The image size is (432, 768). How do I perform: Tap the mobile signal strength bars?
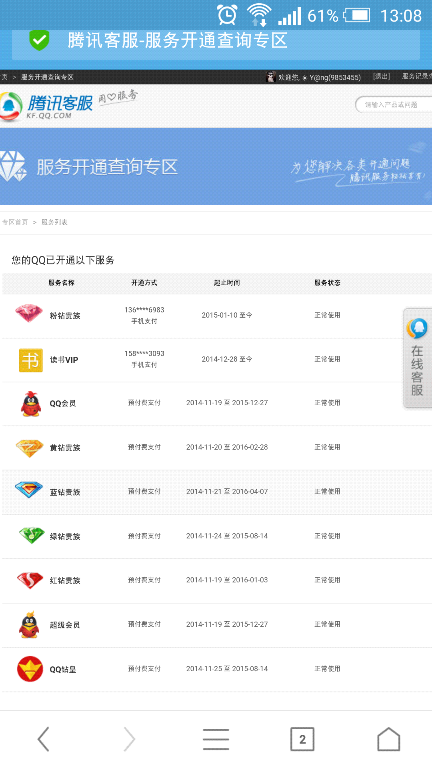(x=289, y=16)
